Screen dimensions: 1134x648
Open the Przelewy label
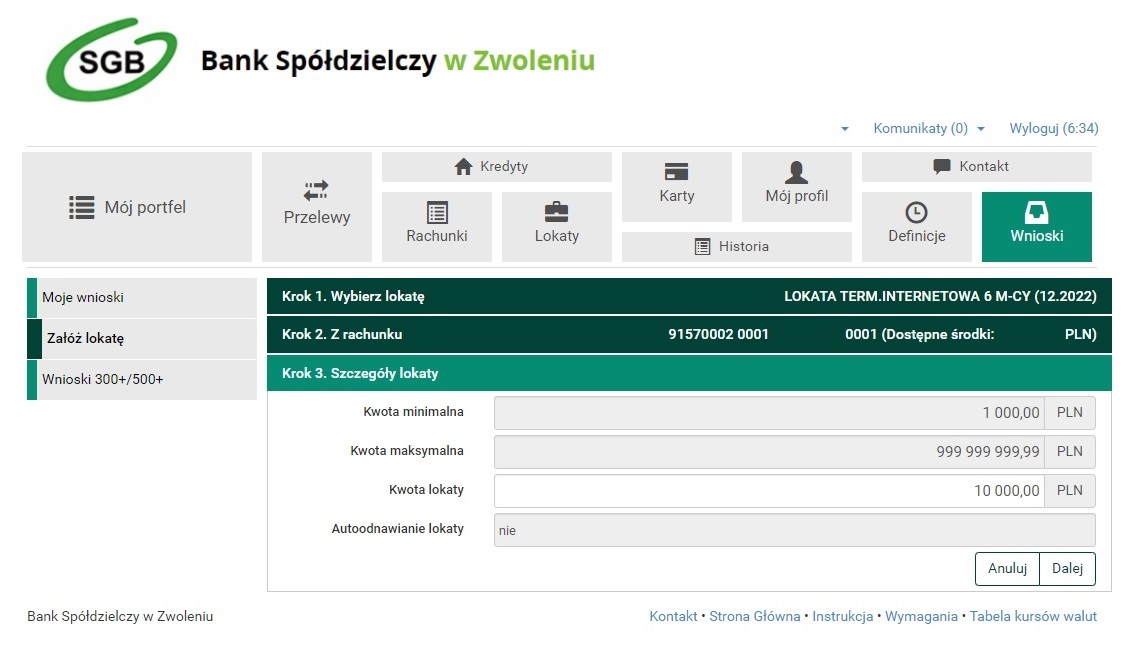coord(317,217)
